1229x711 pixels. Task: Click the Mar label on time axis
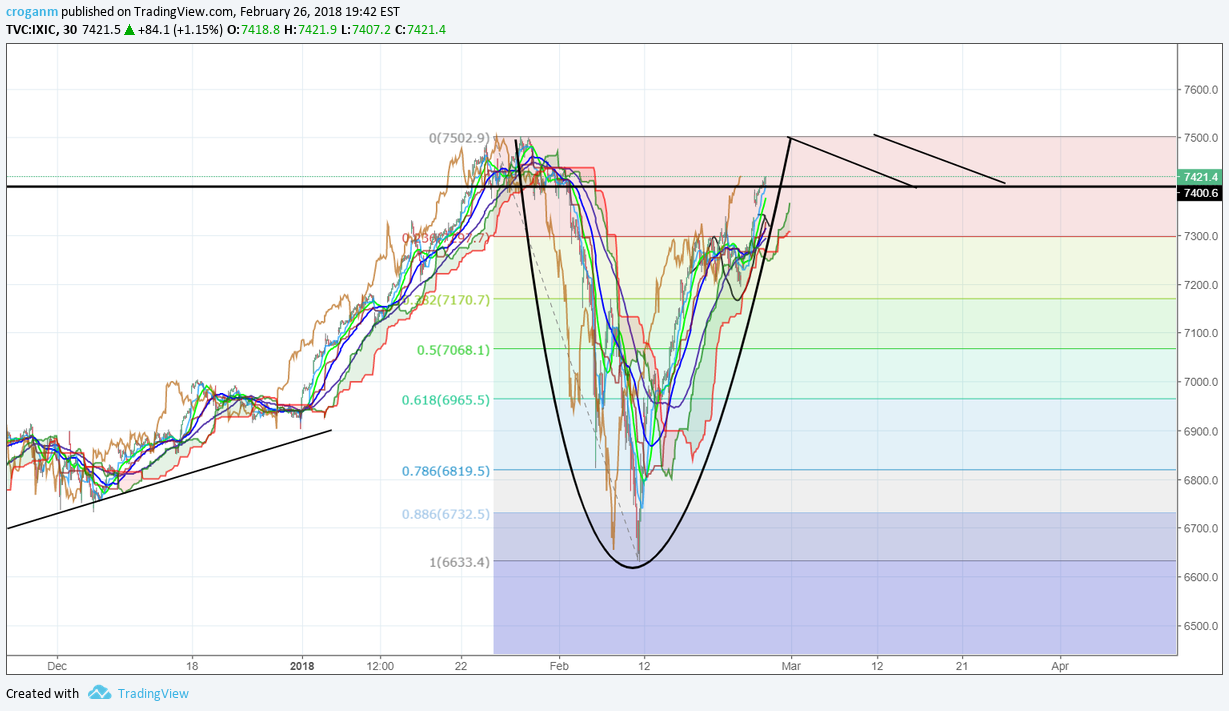[x=791, y=664]
